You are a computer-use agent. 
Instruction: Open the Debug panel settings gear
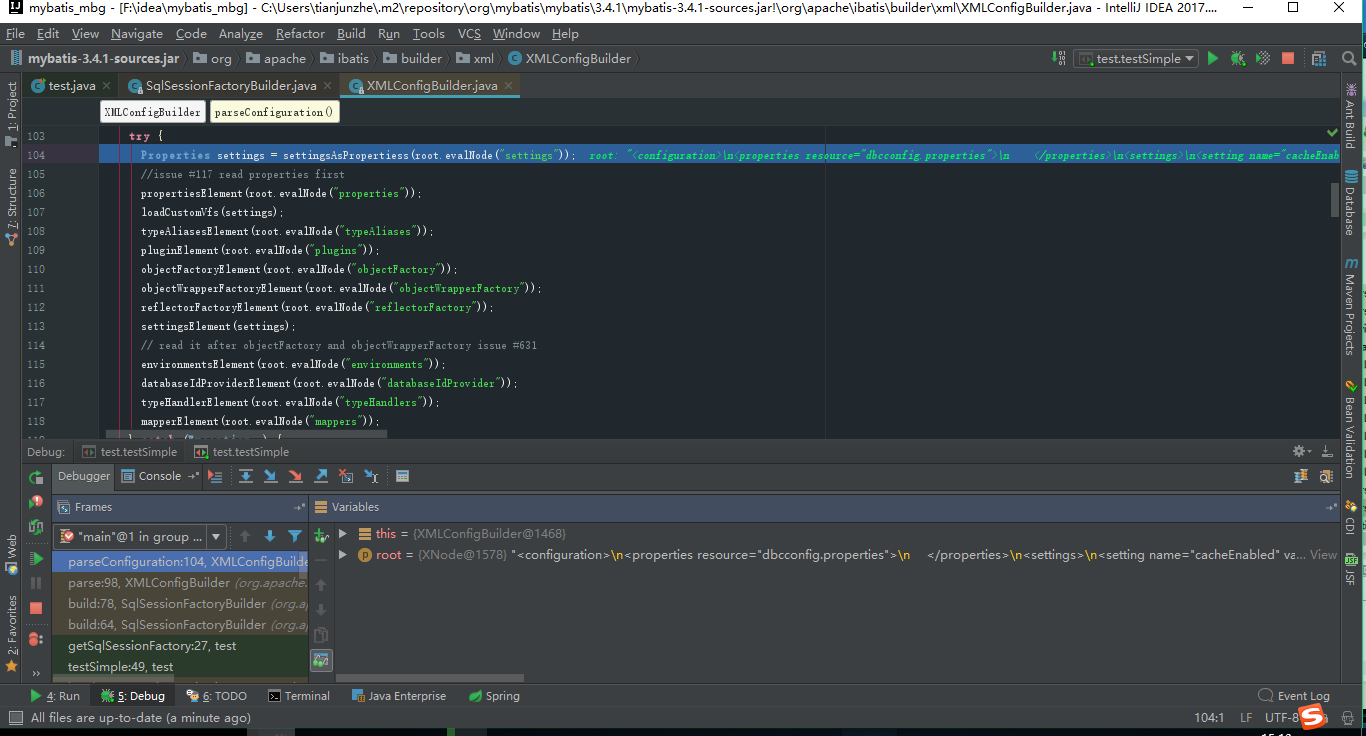[x=1297, y=451]
